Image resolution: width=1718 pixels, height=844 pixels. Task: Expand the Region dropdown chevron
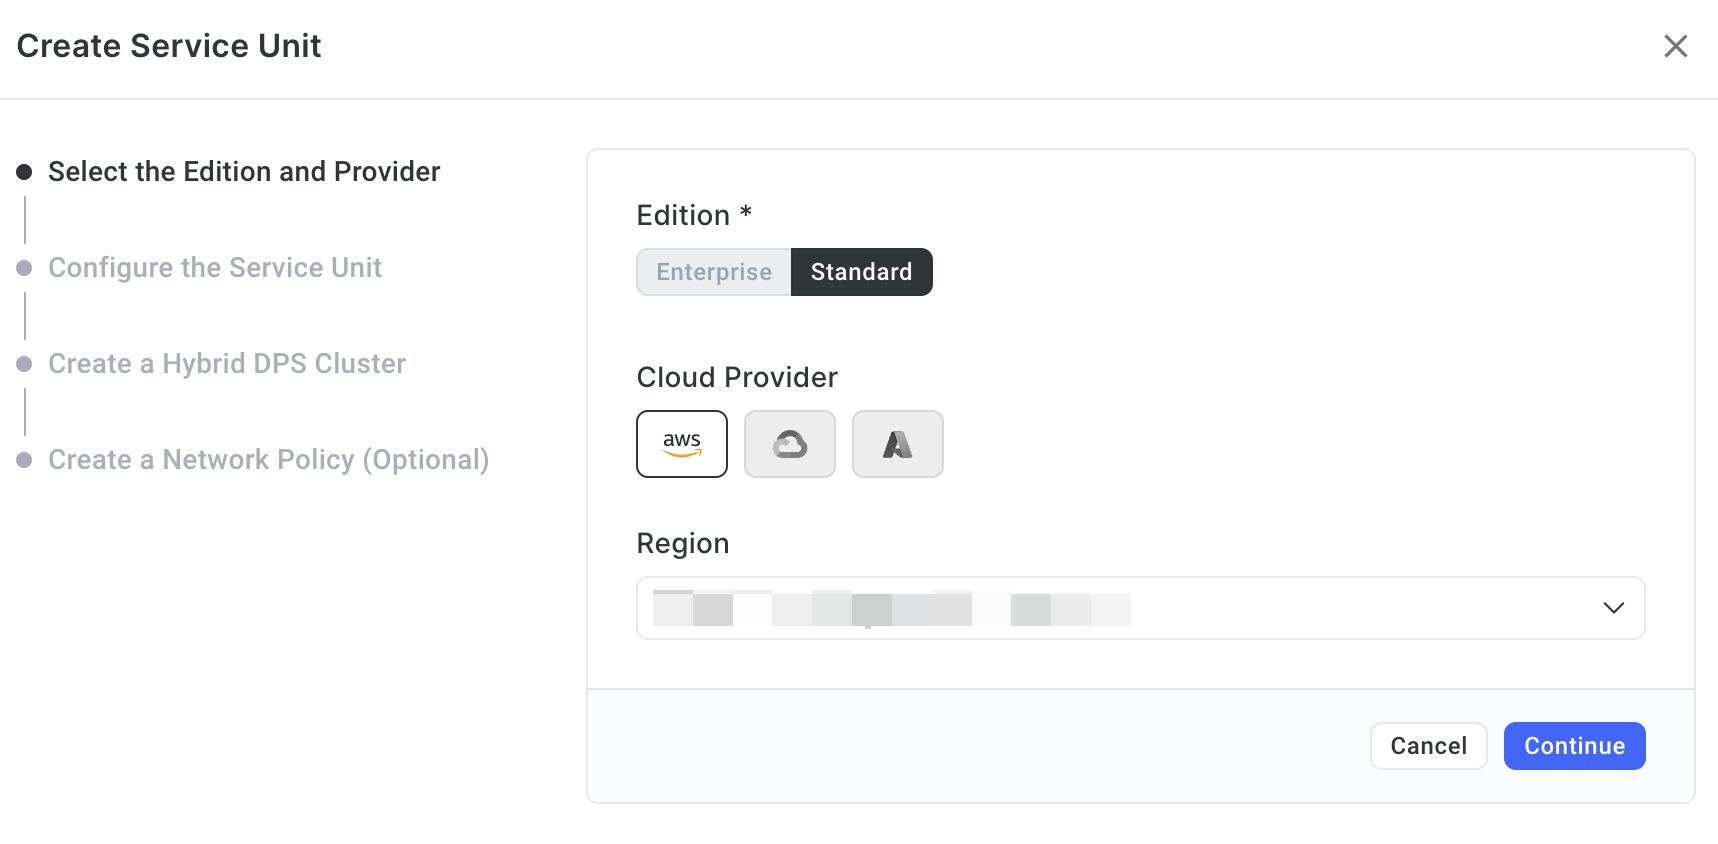[1614, 608]
